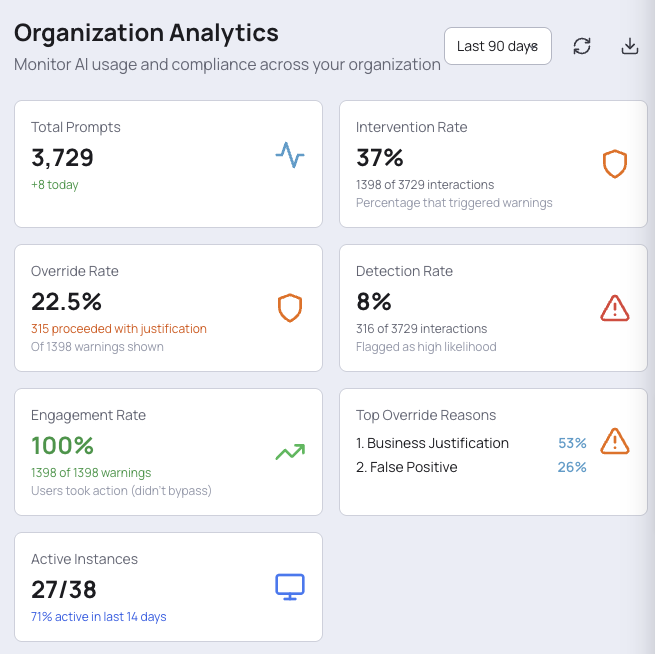Click the monitor icon in Active Instances
This screenshot has height=654, width=655.
290,587
